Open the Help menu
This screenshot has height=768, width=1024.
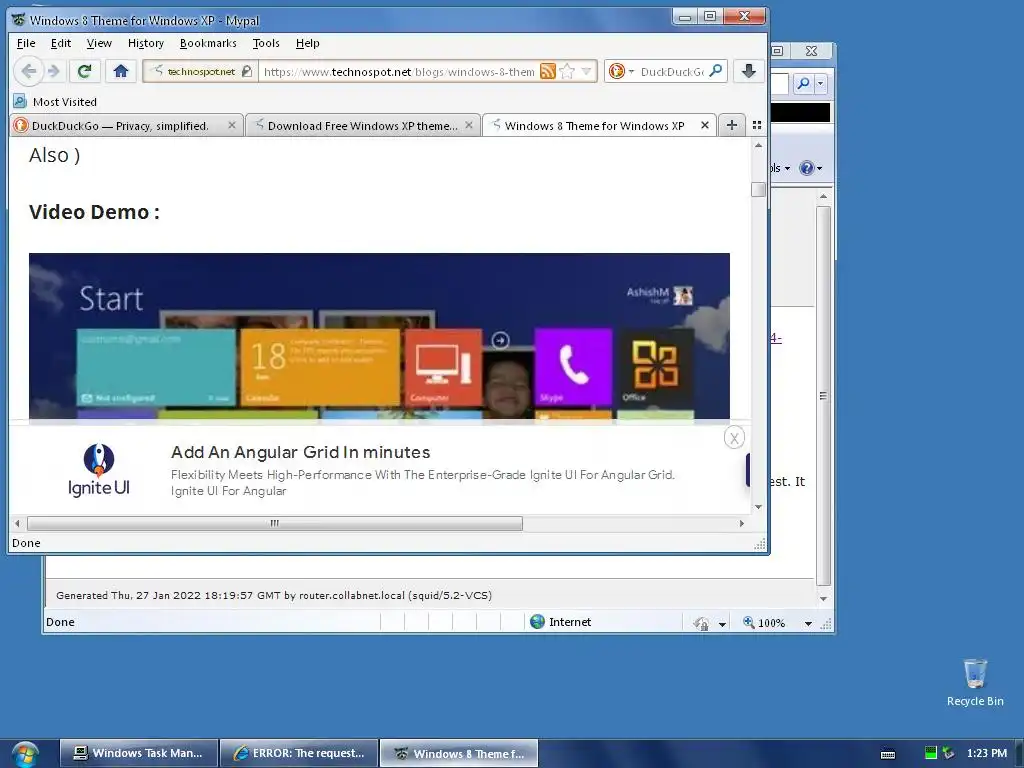click(308, 43)
